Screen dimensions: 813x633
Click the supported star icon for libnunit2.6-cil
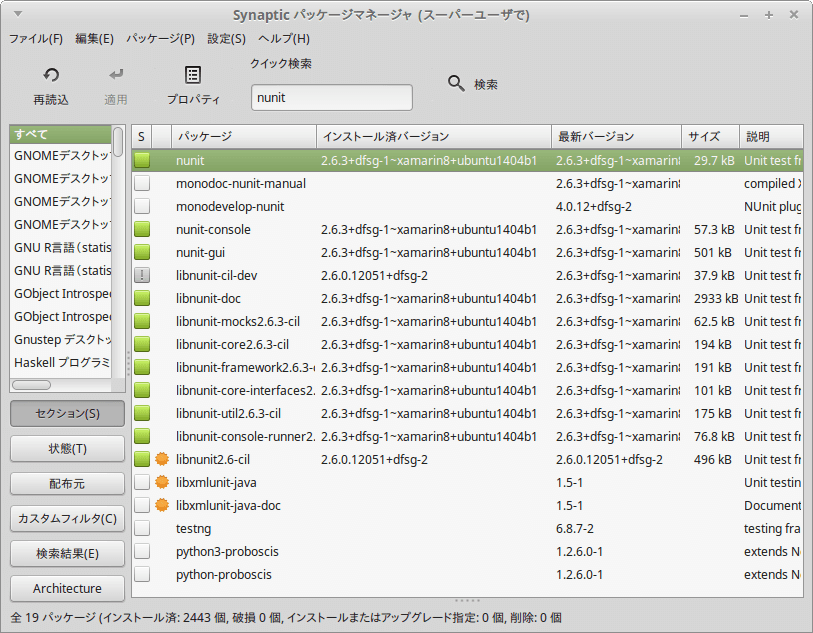click(x=162, y=459)
